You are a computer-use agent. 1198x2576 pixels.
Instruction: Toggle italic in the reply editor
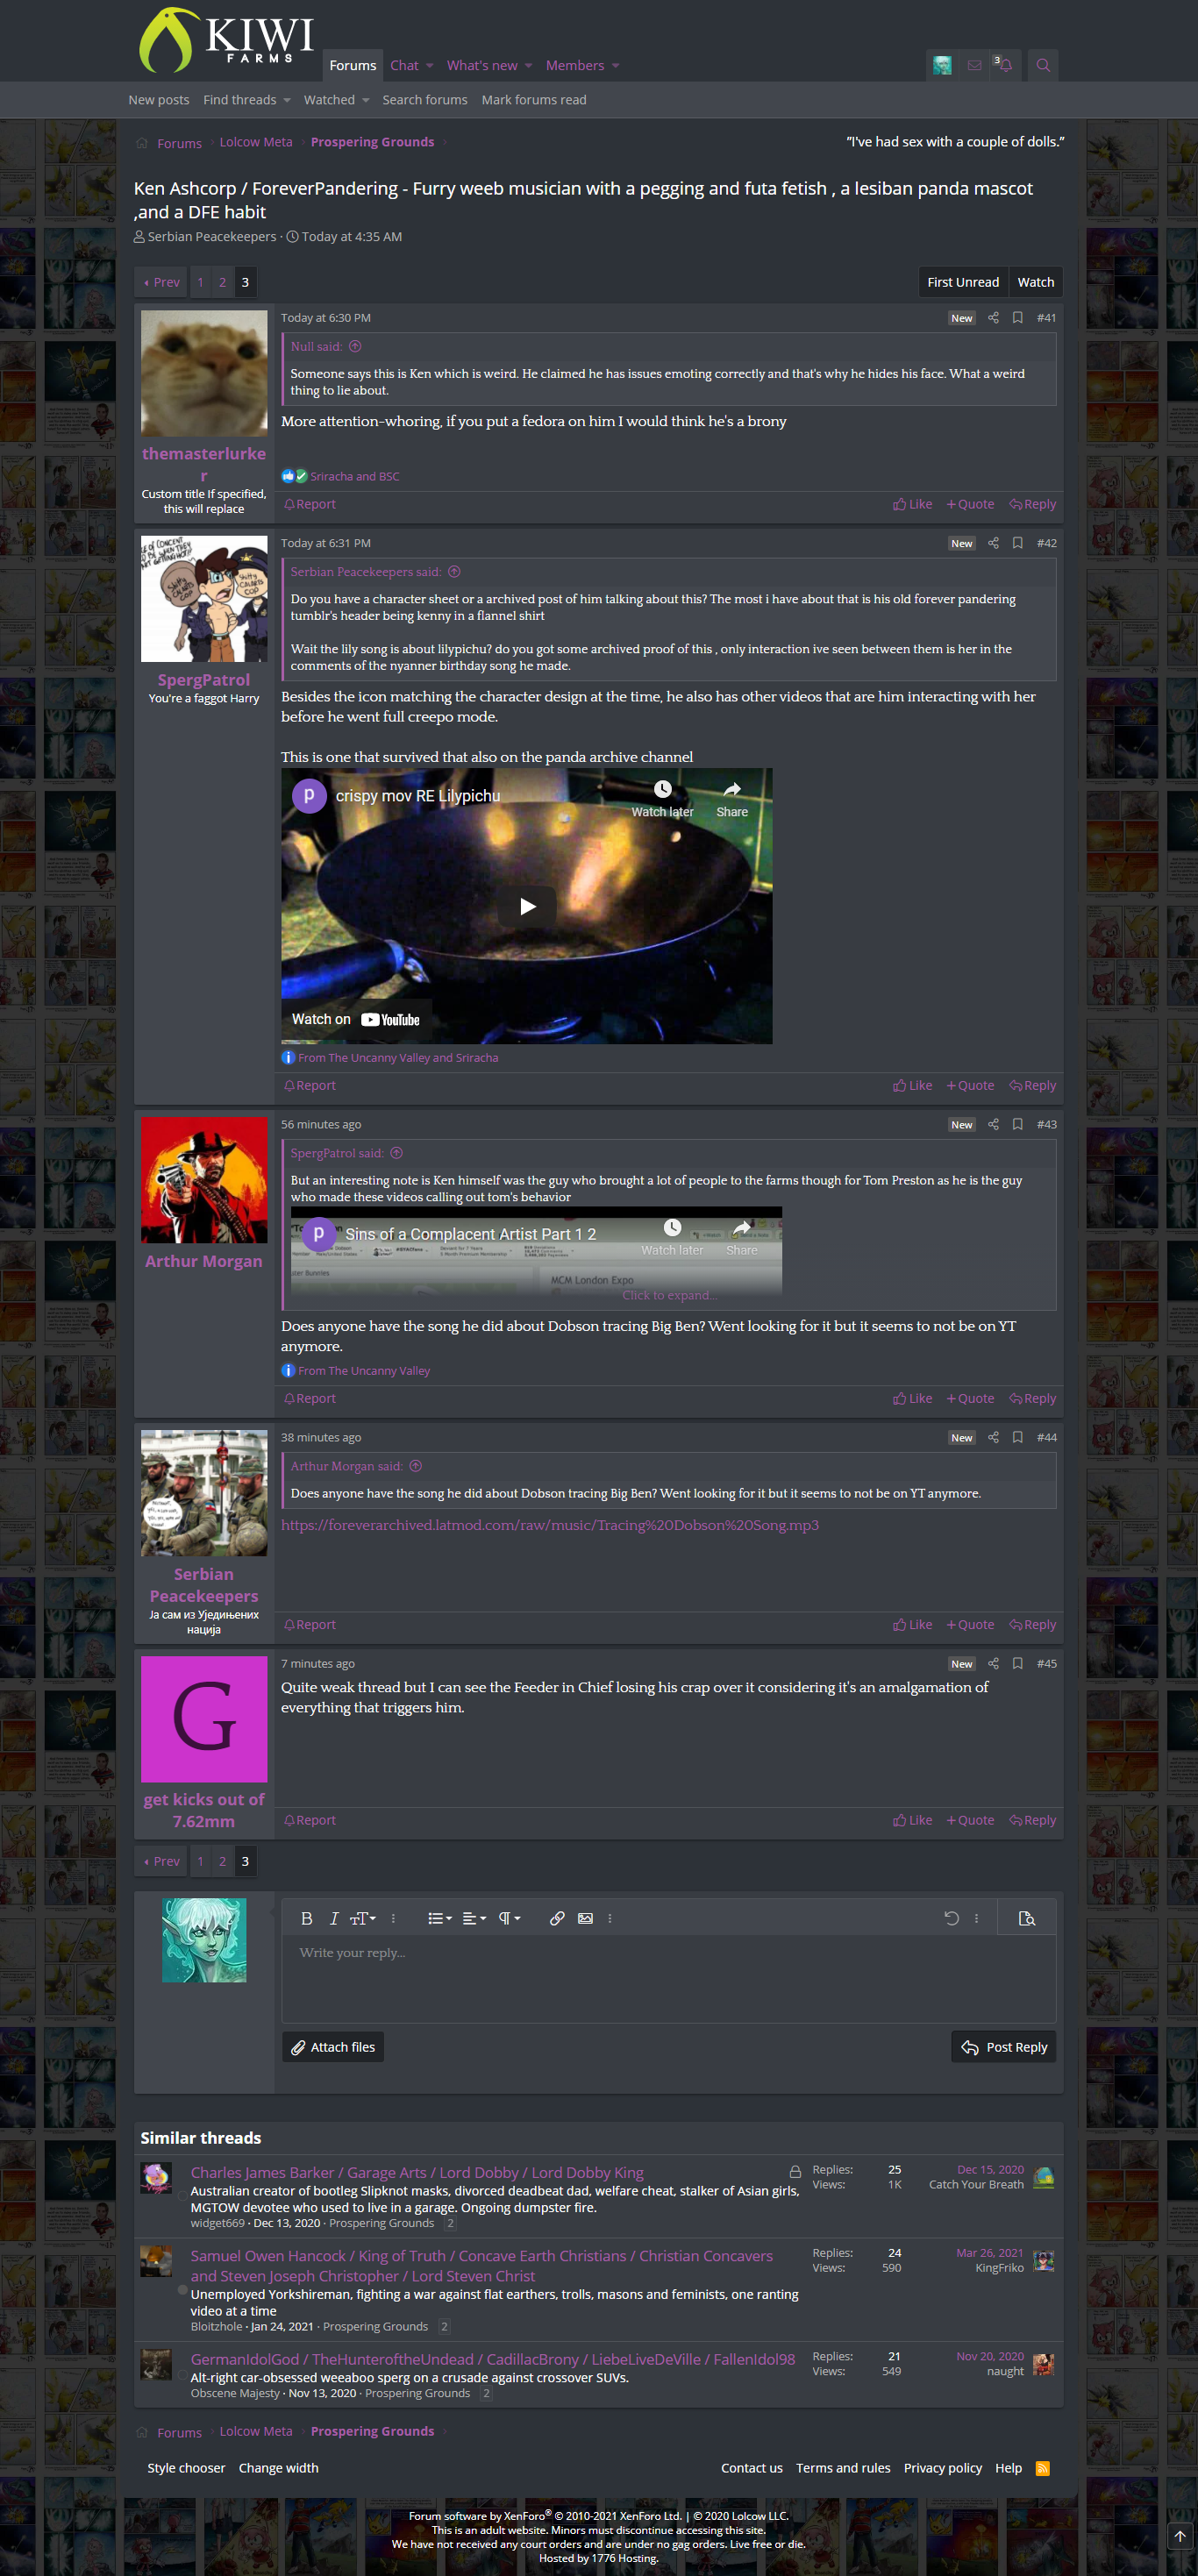[x=334, y=1918]
